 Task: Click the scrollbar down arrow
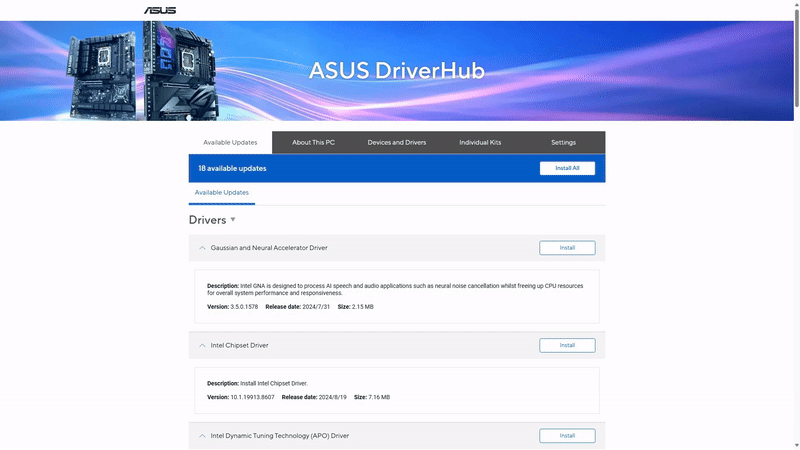pos(796,446)
